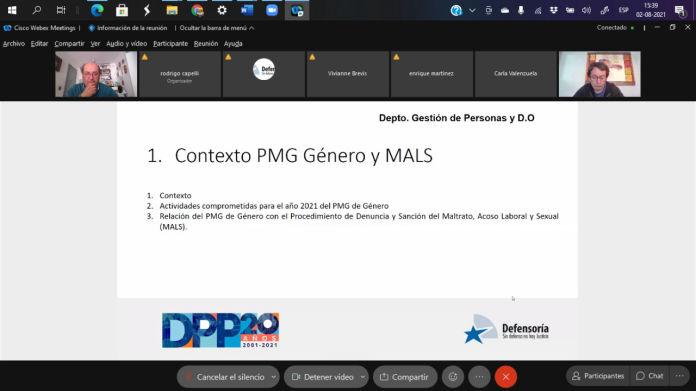696x391 pixels.
Task: Open the Chat panel
Action: 649,376
